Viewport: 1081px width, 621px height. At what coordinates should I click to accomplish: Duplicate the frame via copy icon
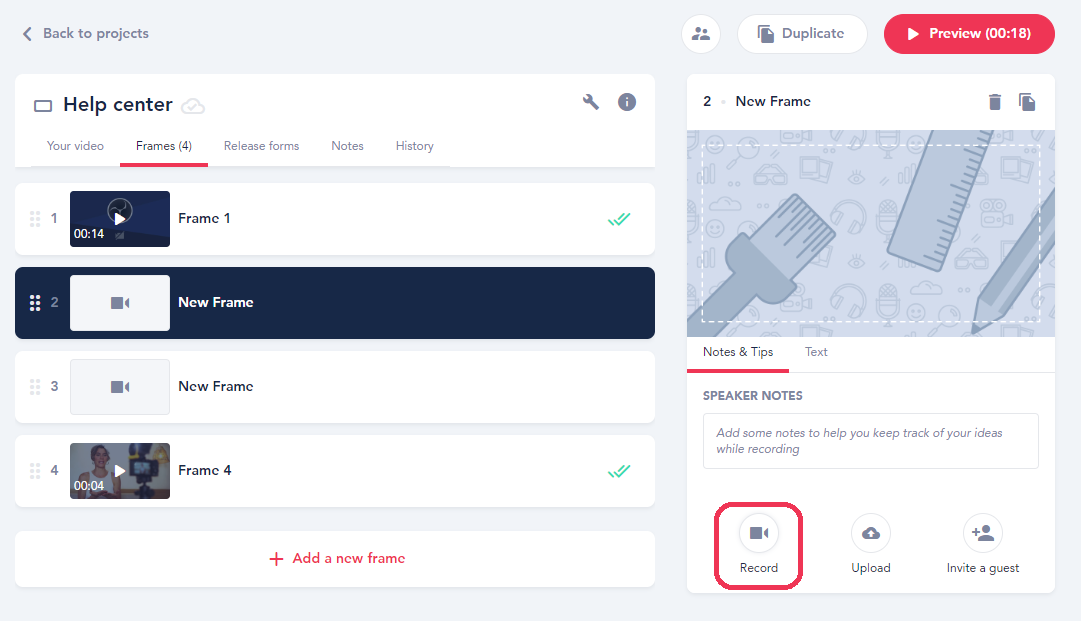1027,102
